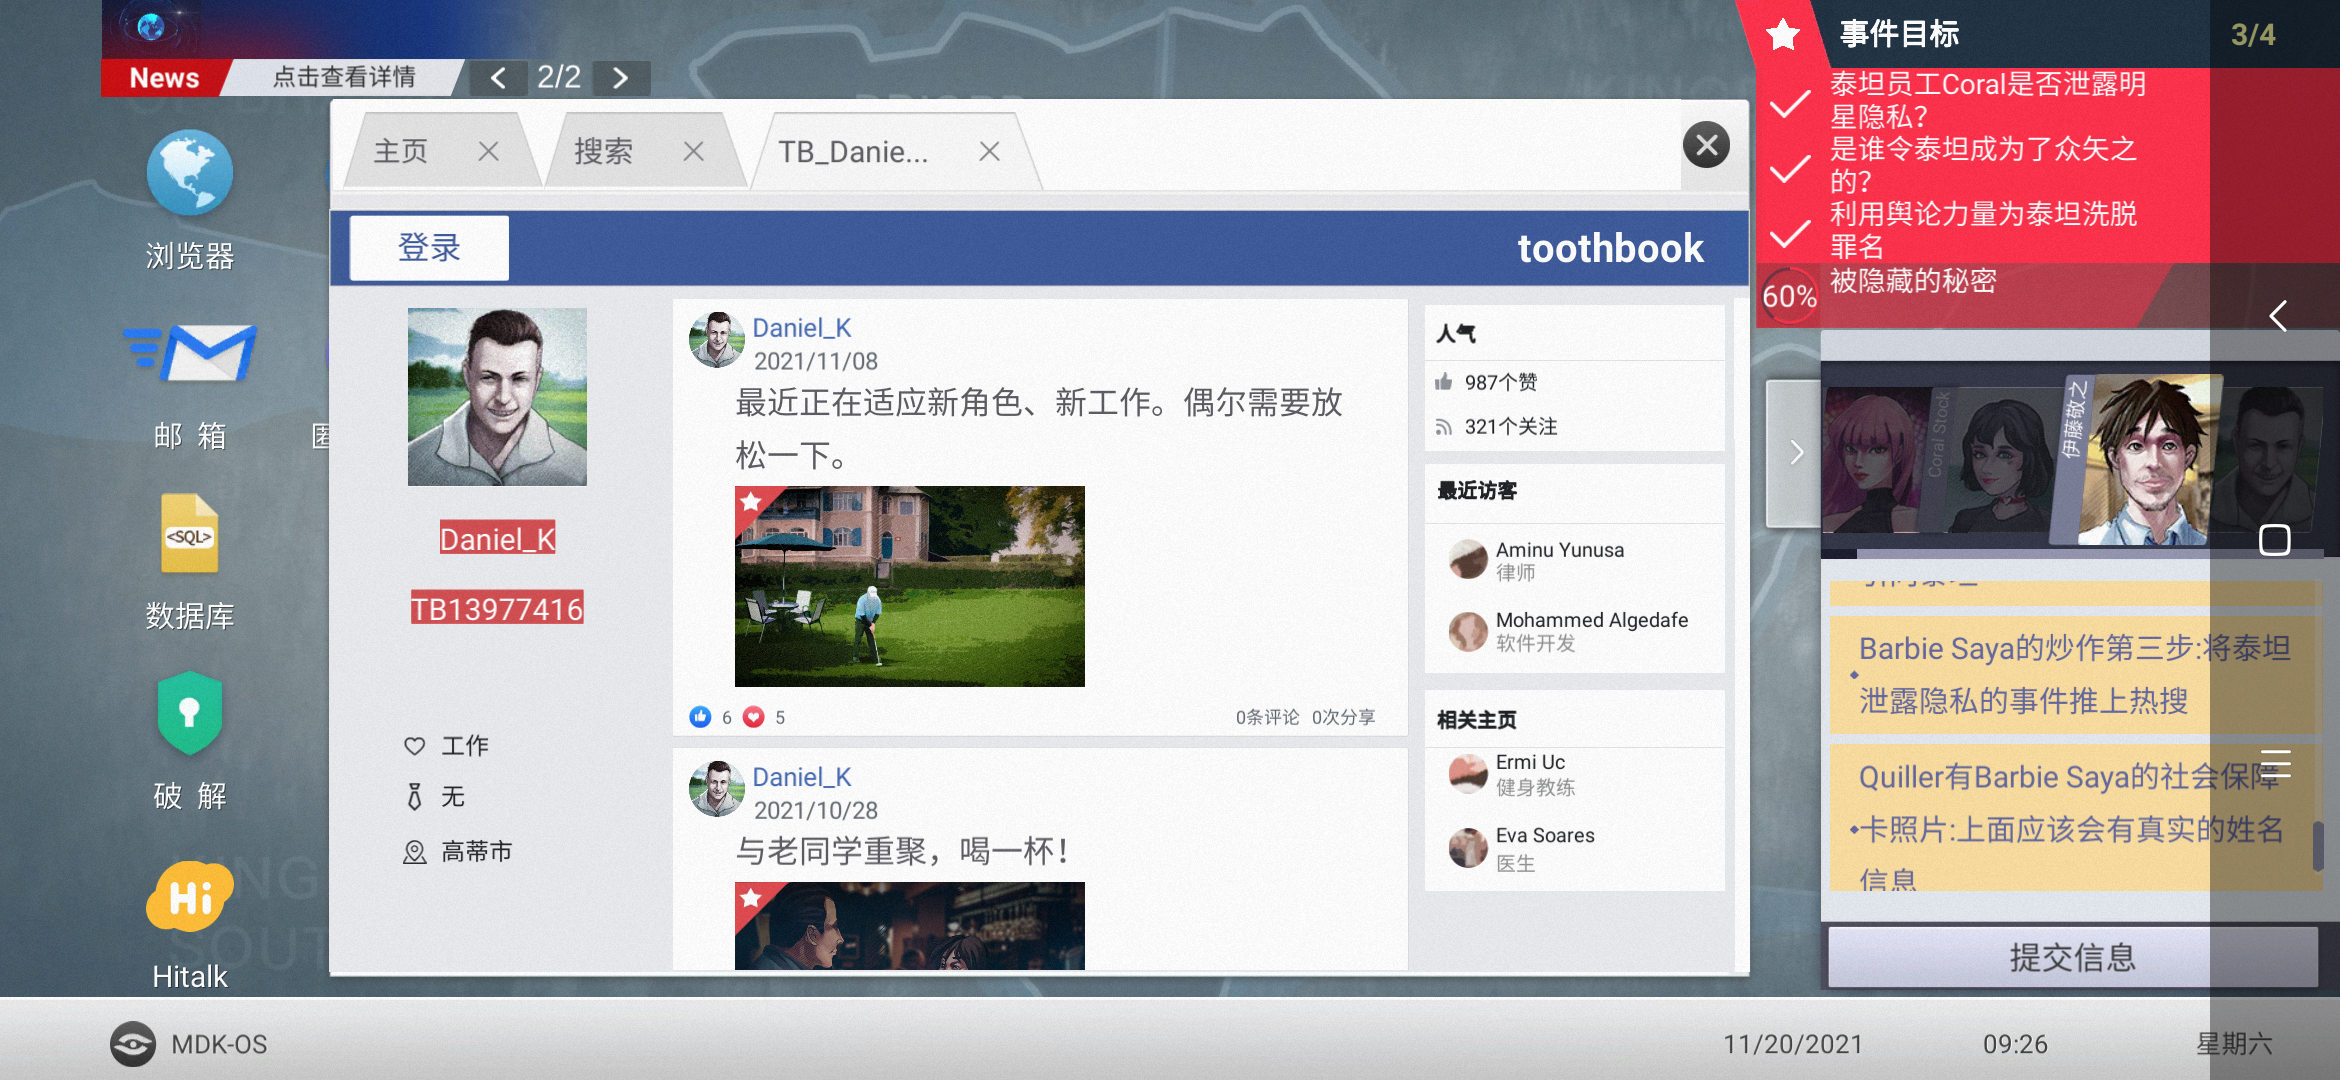The height and width of the screenshot is (1080, 2340).
Task: Launch the 破解 crack tool icon
Action: click(x=189, y=713)
